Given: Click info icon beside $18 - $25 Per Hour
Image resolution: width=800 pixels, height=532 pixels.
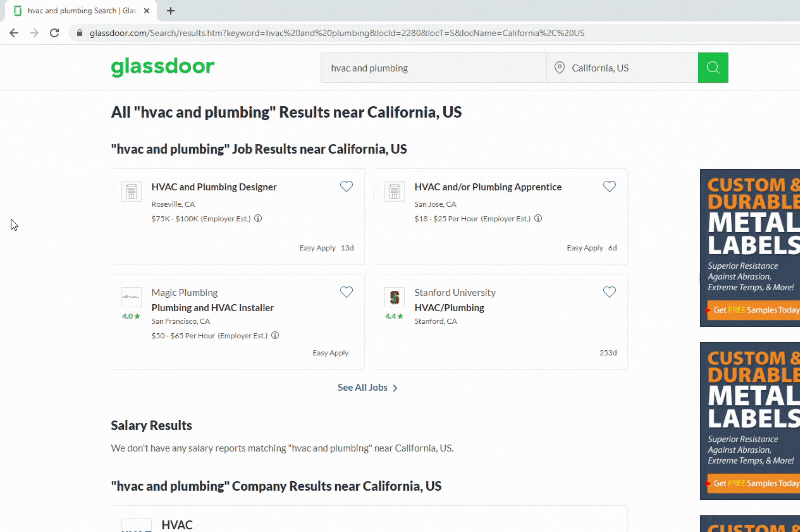Looking at the screenshot, I should click(538, 218).
